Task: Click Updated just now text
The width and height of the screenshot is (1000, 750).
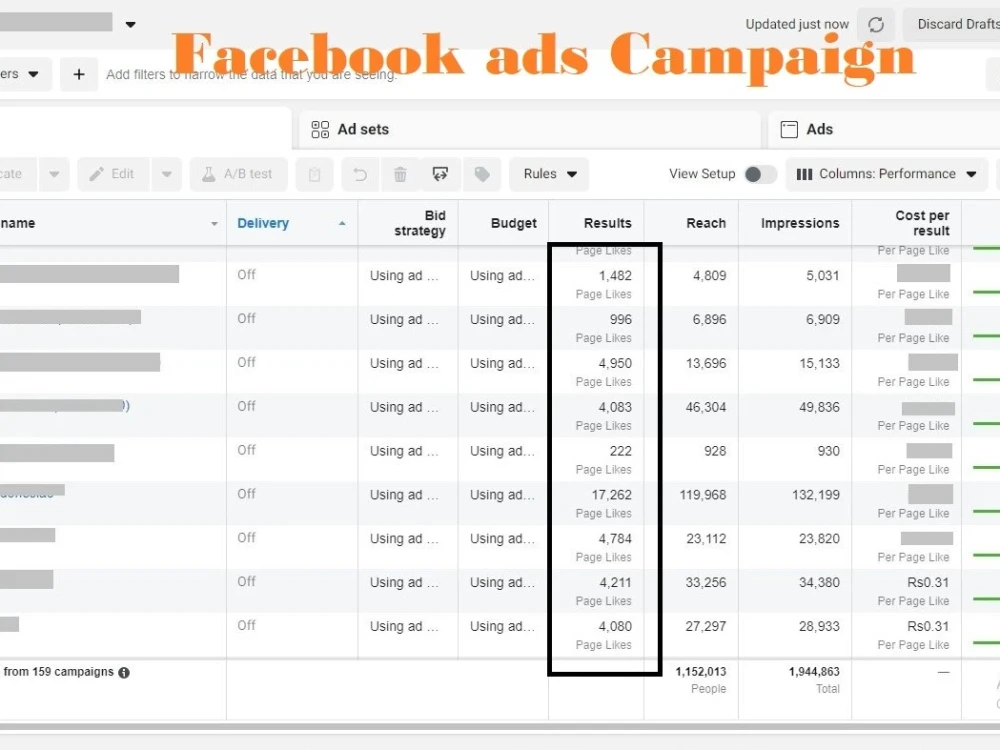Action: point(797,24)
